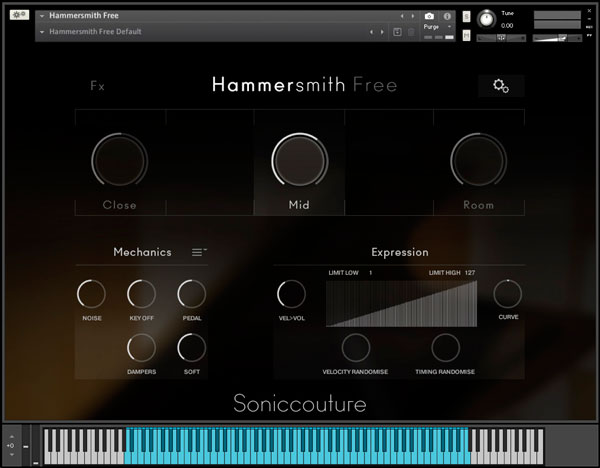Click the NOISE knob
This screenshot has height=468, width=600.
tap(91, 294)
